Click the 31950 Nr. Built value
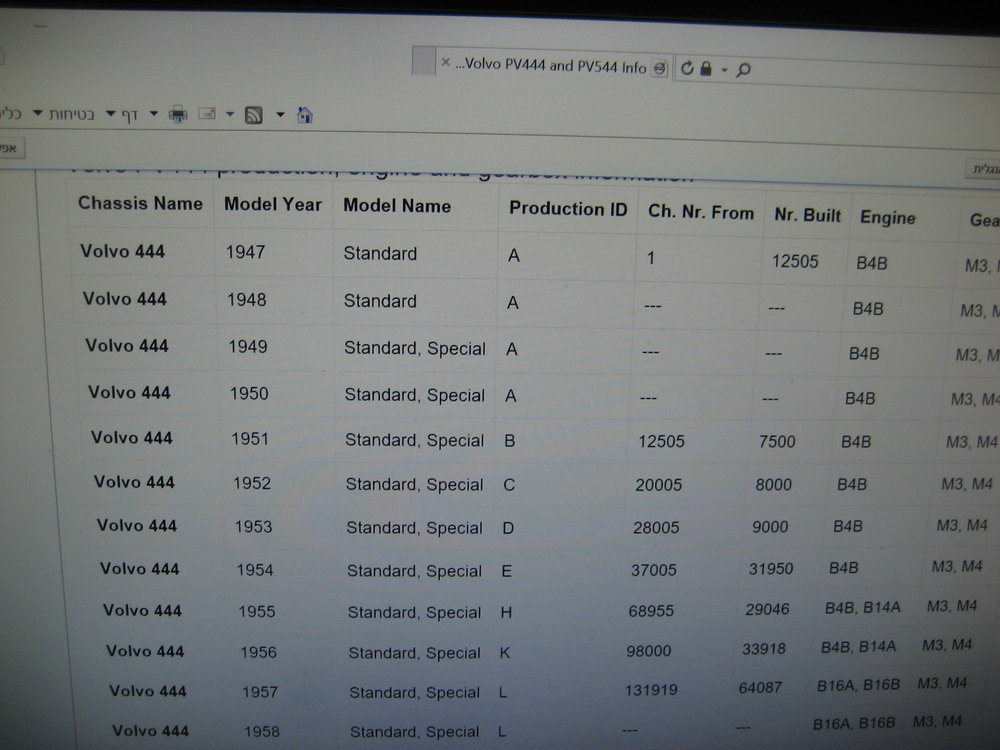The width and height of the screenshot is (1000, 750). (x=771, y=568)
